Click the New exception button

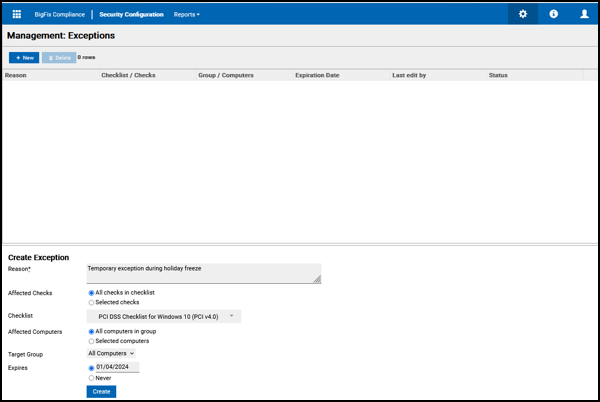[x=24, y=58]
